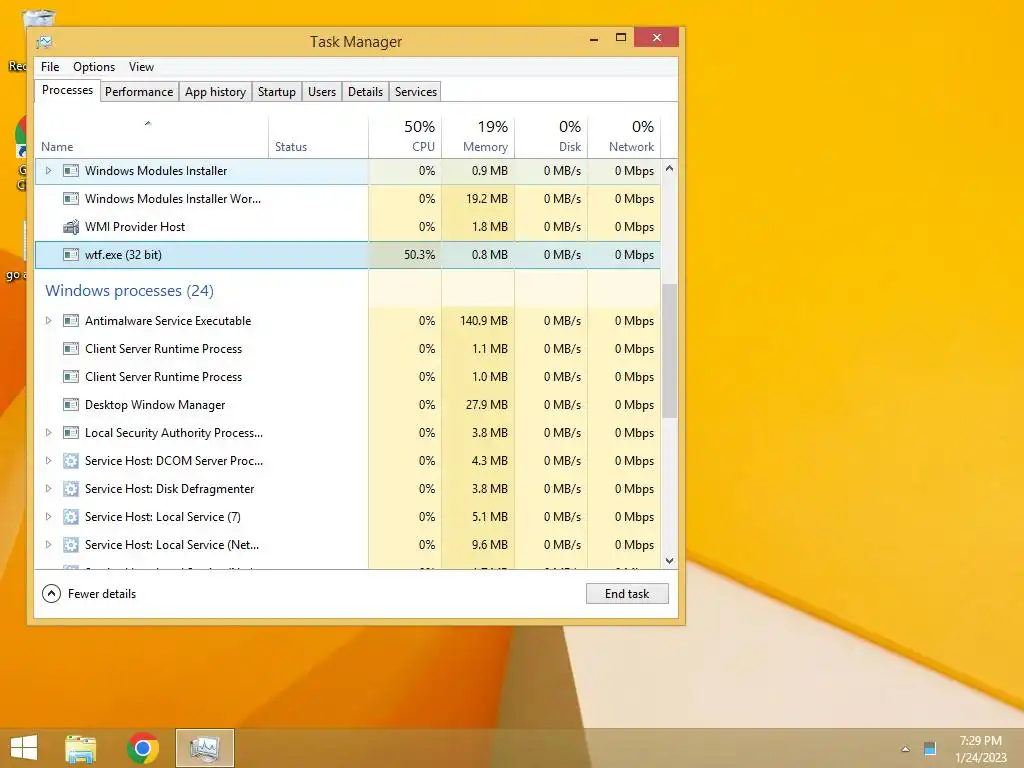
Task: Click the WMI Provider Host icon
Action: coord(71,227)
